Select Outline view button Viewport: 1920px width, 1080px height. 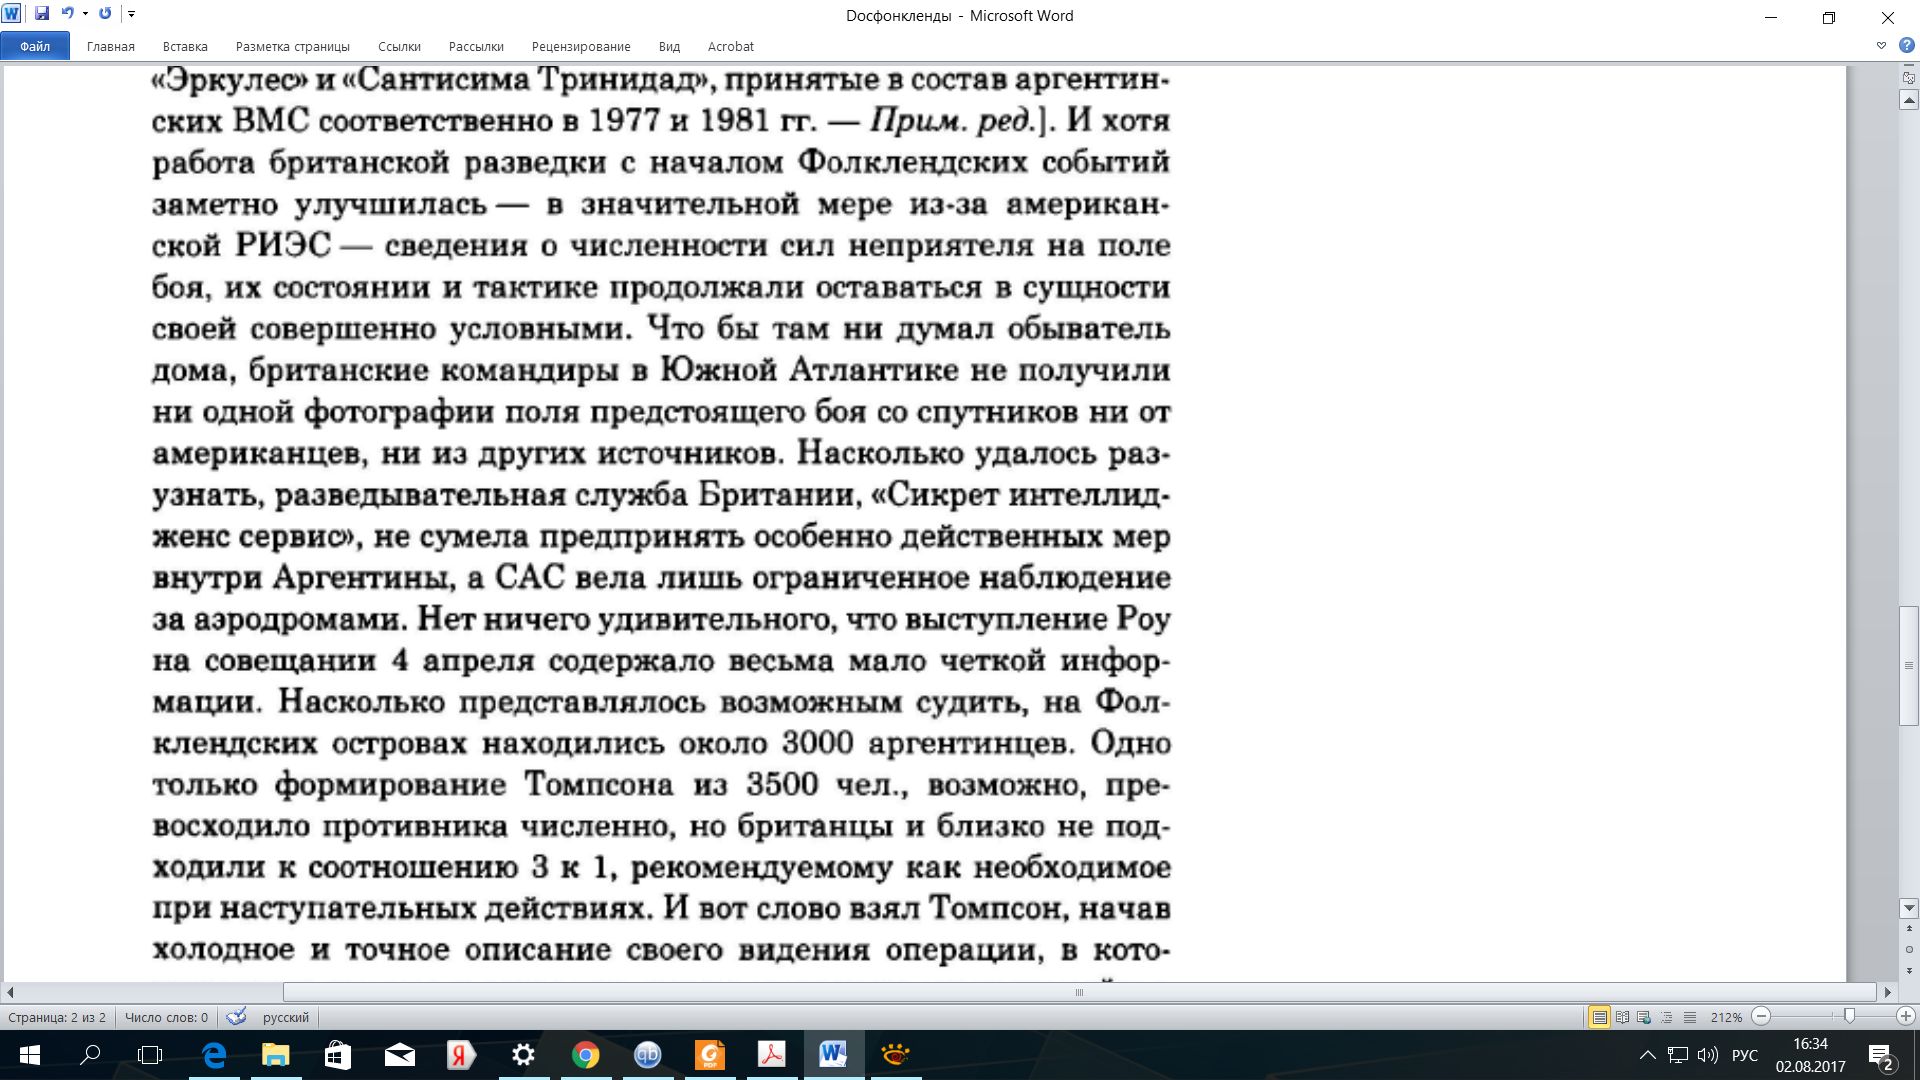(1667, 1017)
